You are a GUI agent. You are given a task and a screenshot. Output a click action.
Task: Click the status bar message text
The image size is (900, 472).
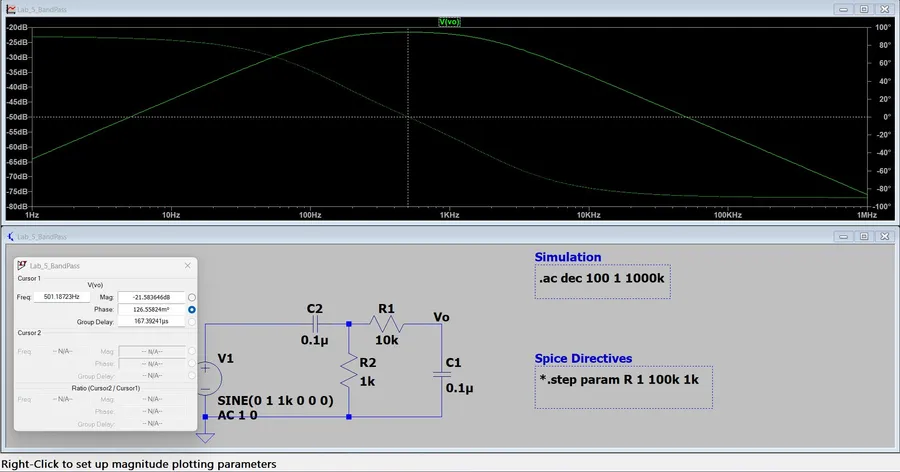pyautogui.click(x=139, y=464)
